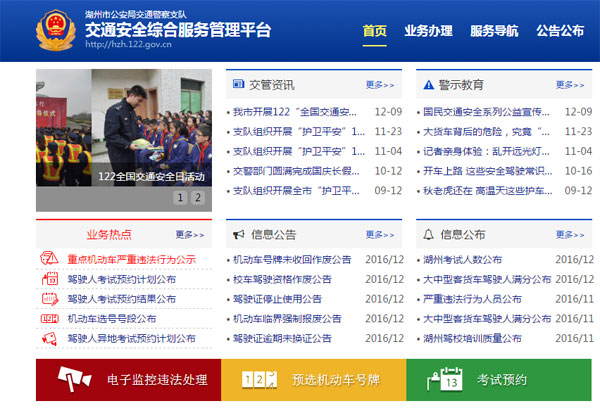
Task: Switch slideshow to slide 2
Action: 198,198
